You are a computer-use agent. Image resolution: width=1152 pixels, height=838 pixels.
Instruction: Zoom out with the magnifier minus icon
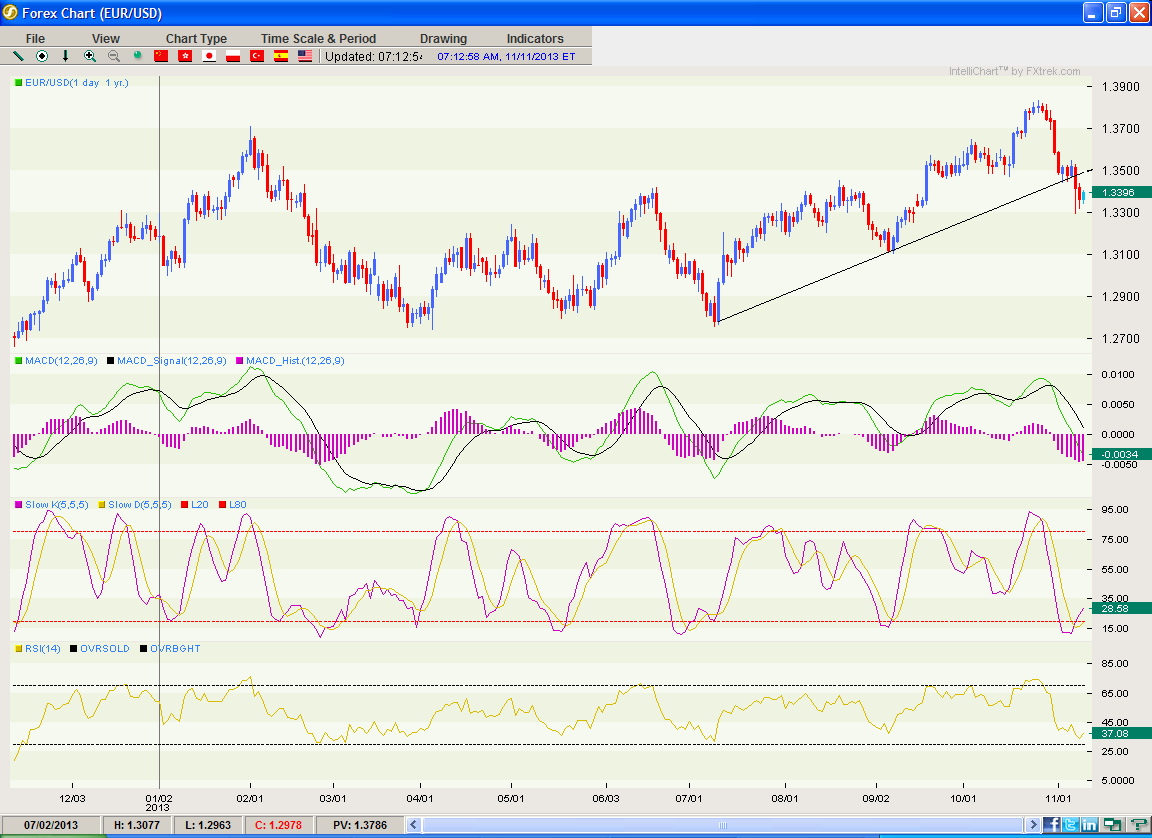click(114, 56)
